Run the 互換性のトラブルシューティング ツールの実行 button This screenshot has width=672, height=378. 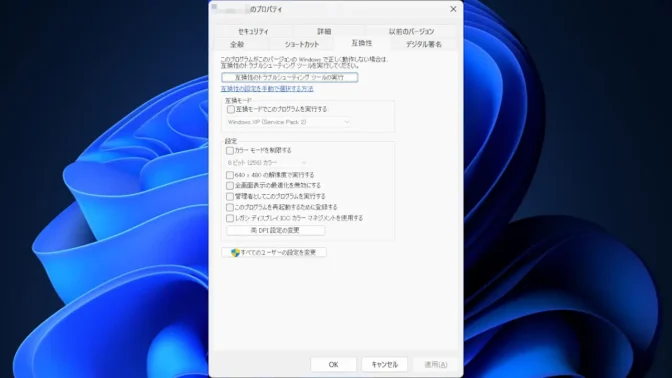coord(290,78)
